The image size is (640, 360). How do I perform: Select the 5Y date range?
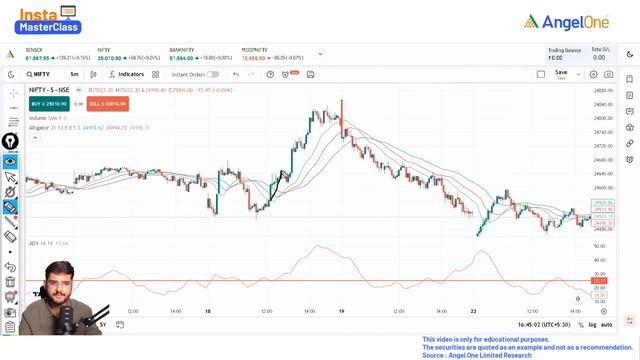[x=103, y=325]
